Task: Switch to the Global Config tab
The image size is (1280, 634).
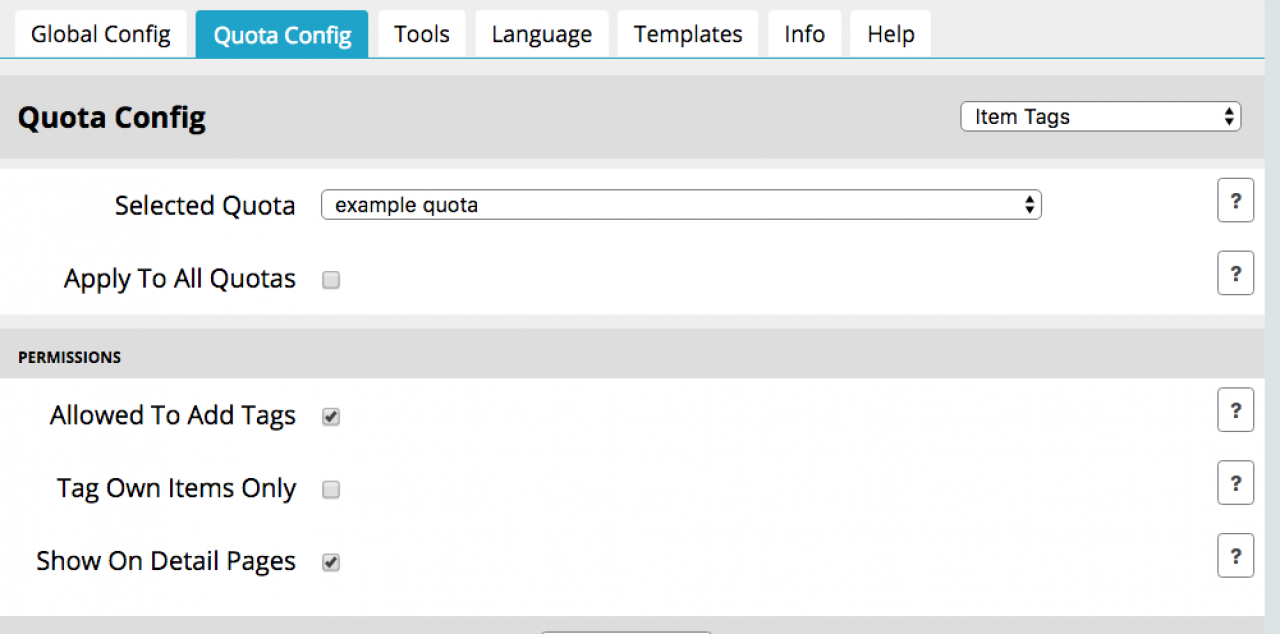Action: 101,35
